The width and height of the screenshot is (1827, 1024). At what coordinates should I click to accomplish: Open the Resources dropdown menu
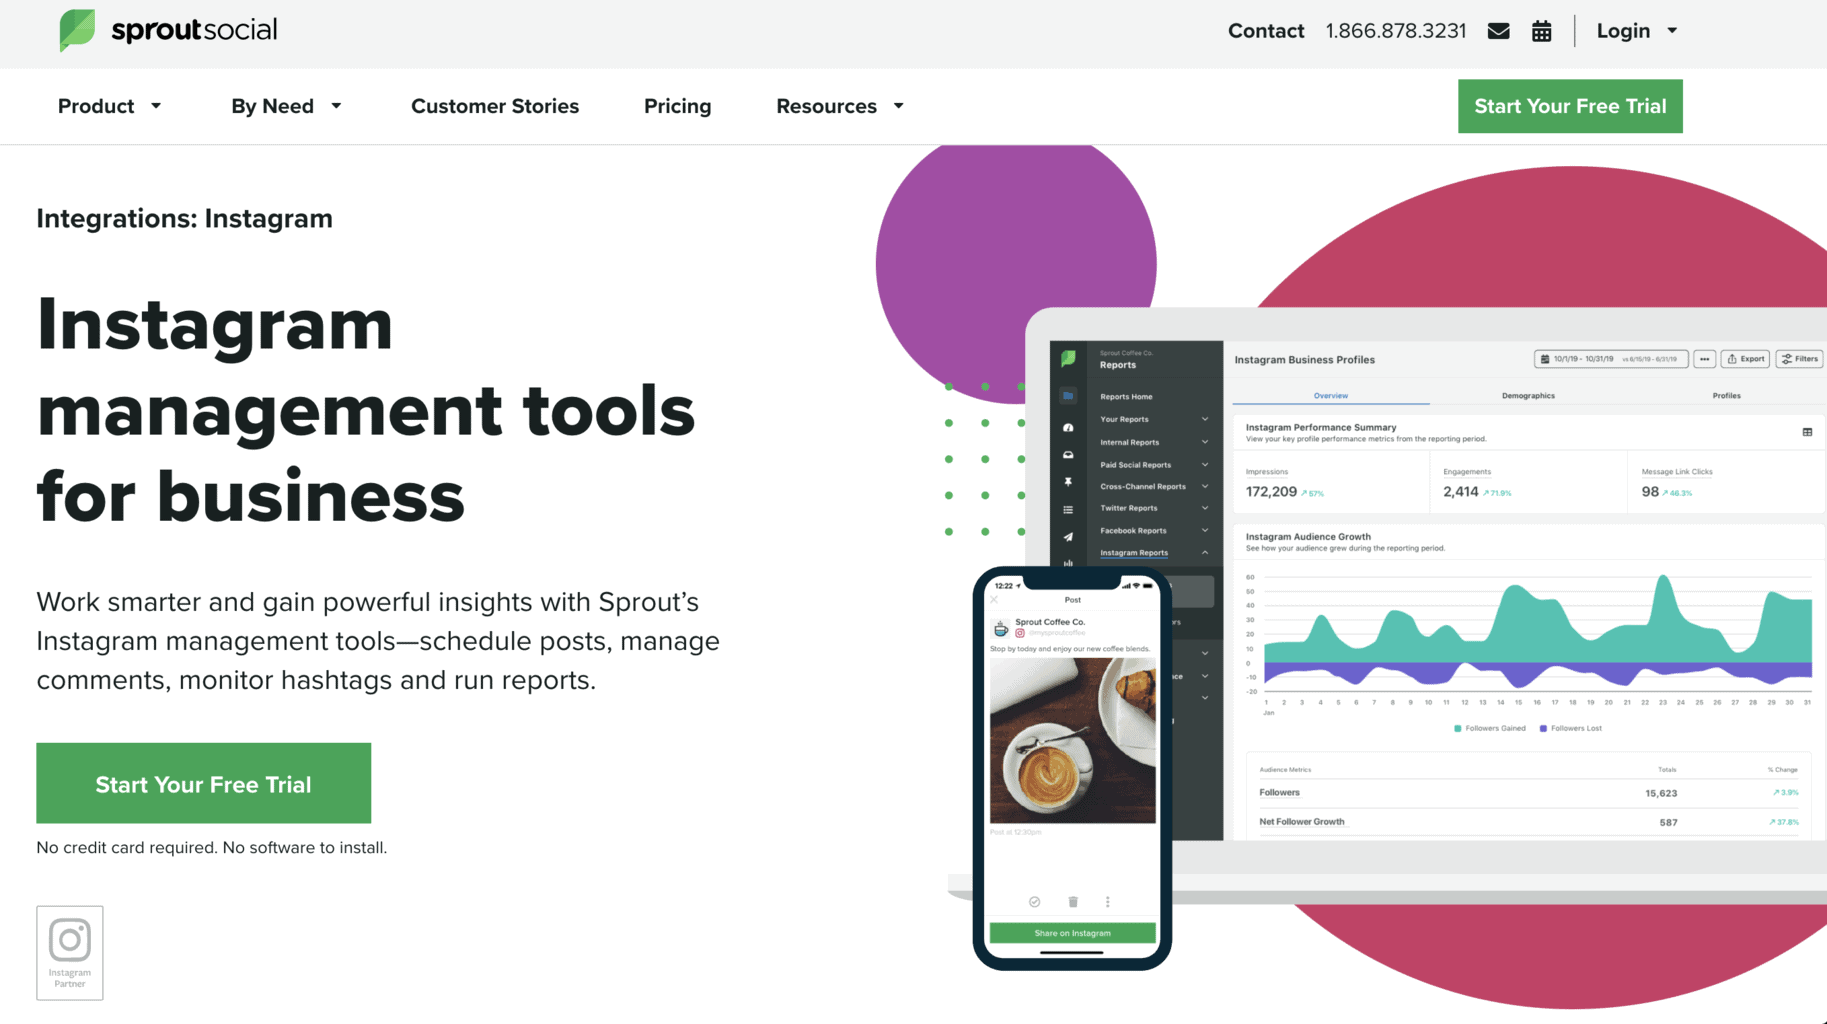(x=840, y=106)
